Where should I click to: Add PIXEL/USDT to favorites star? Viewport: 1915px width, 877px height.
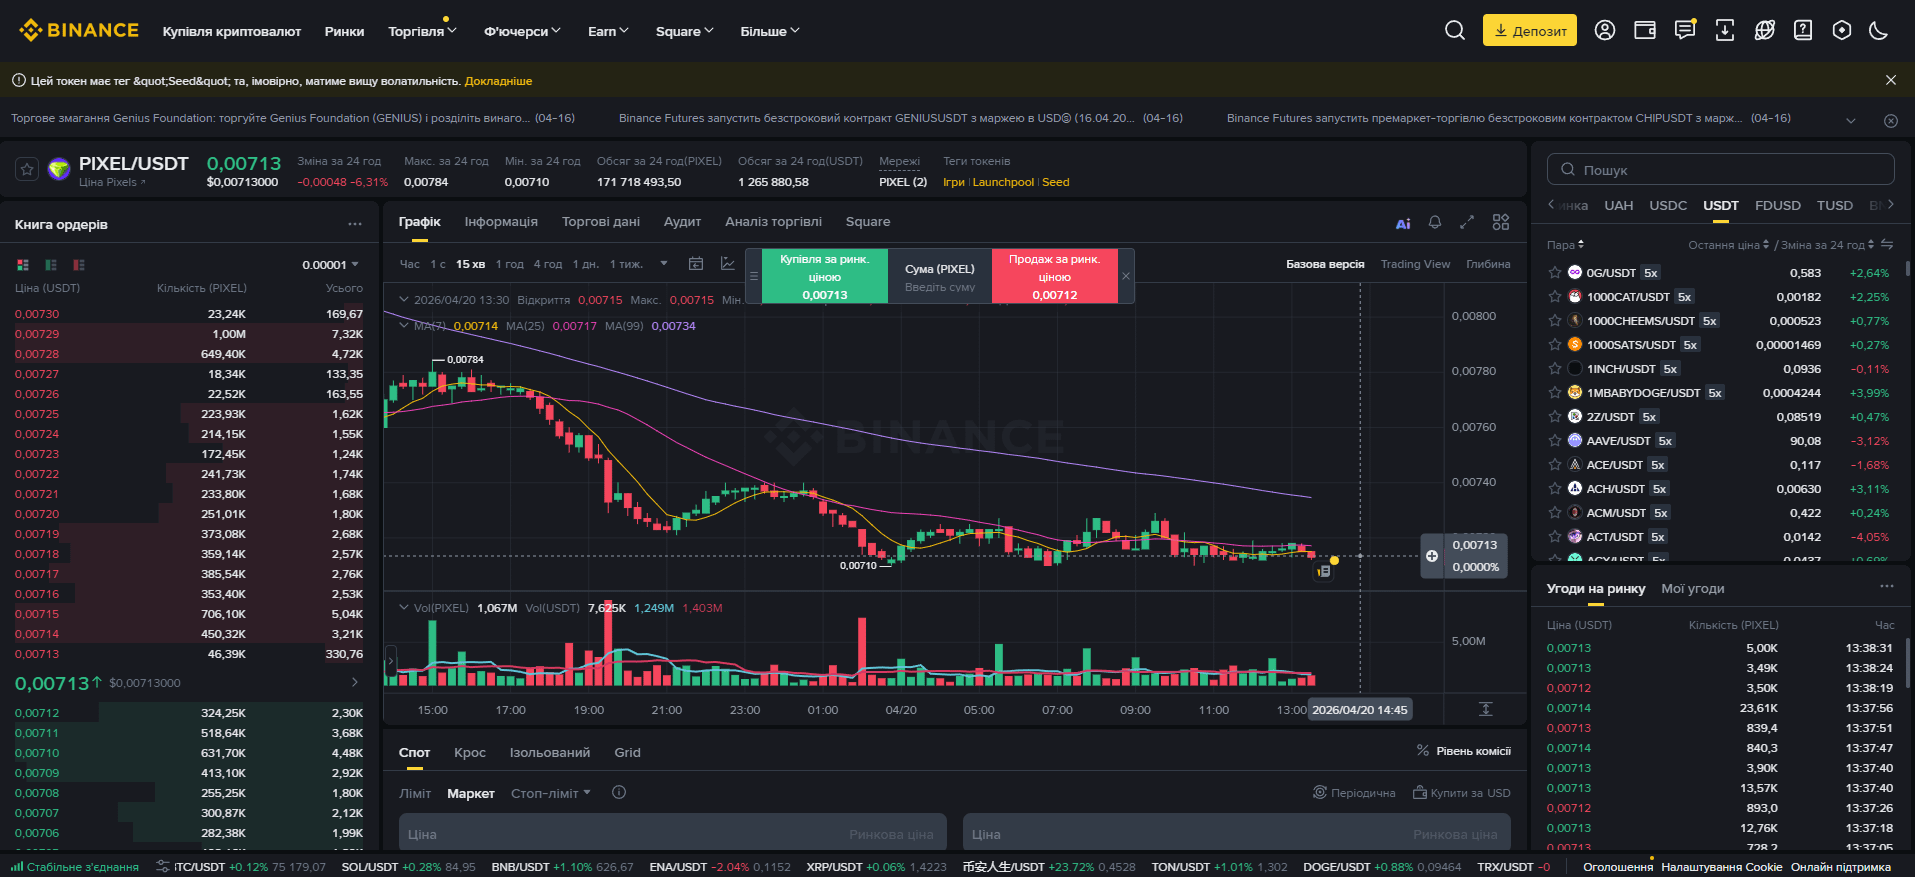[x=27, y=170]
